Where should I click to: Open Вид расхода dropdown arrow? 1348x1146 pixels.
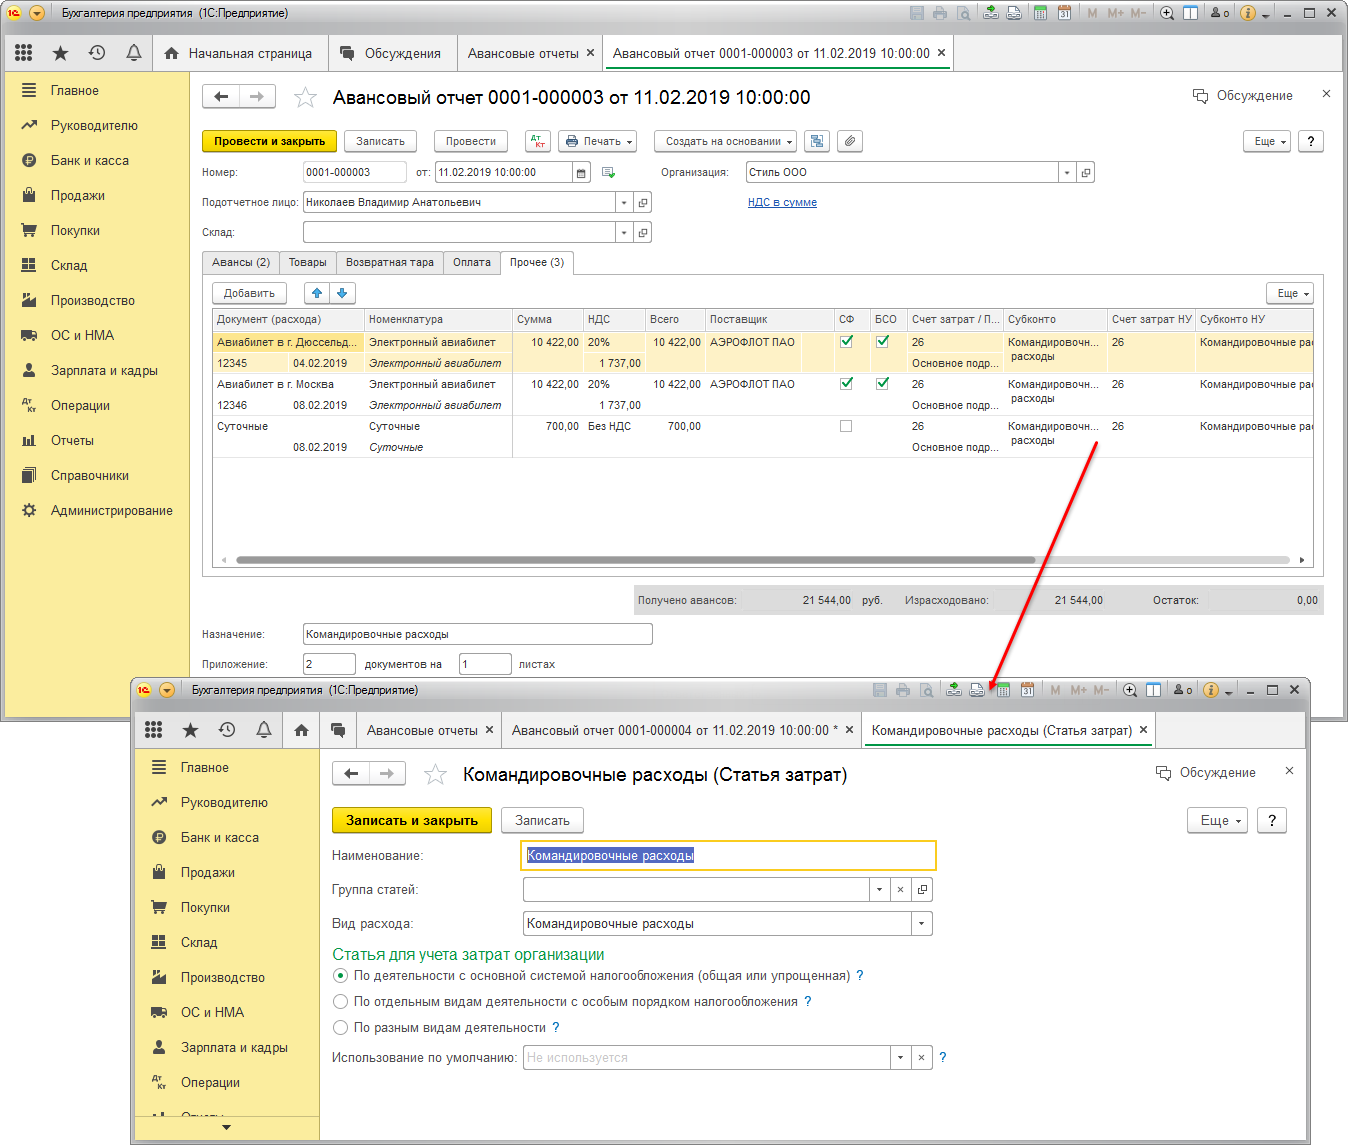(x=922, y=924)
